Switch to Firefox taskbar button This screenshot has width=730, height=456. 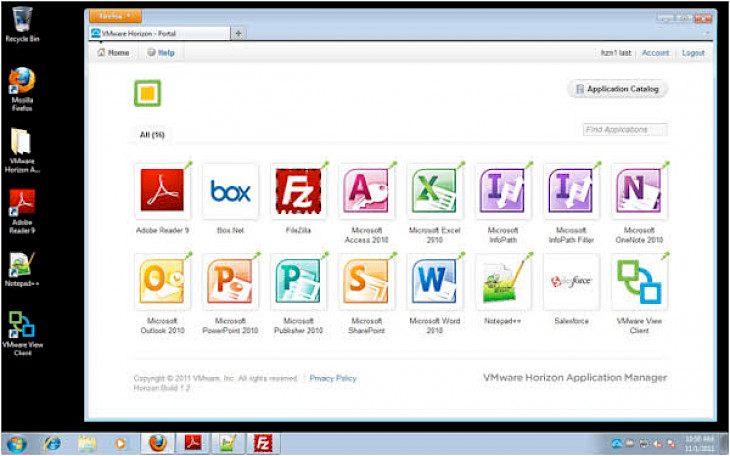158,443
